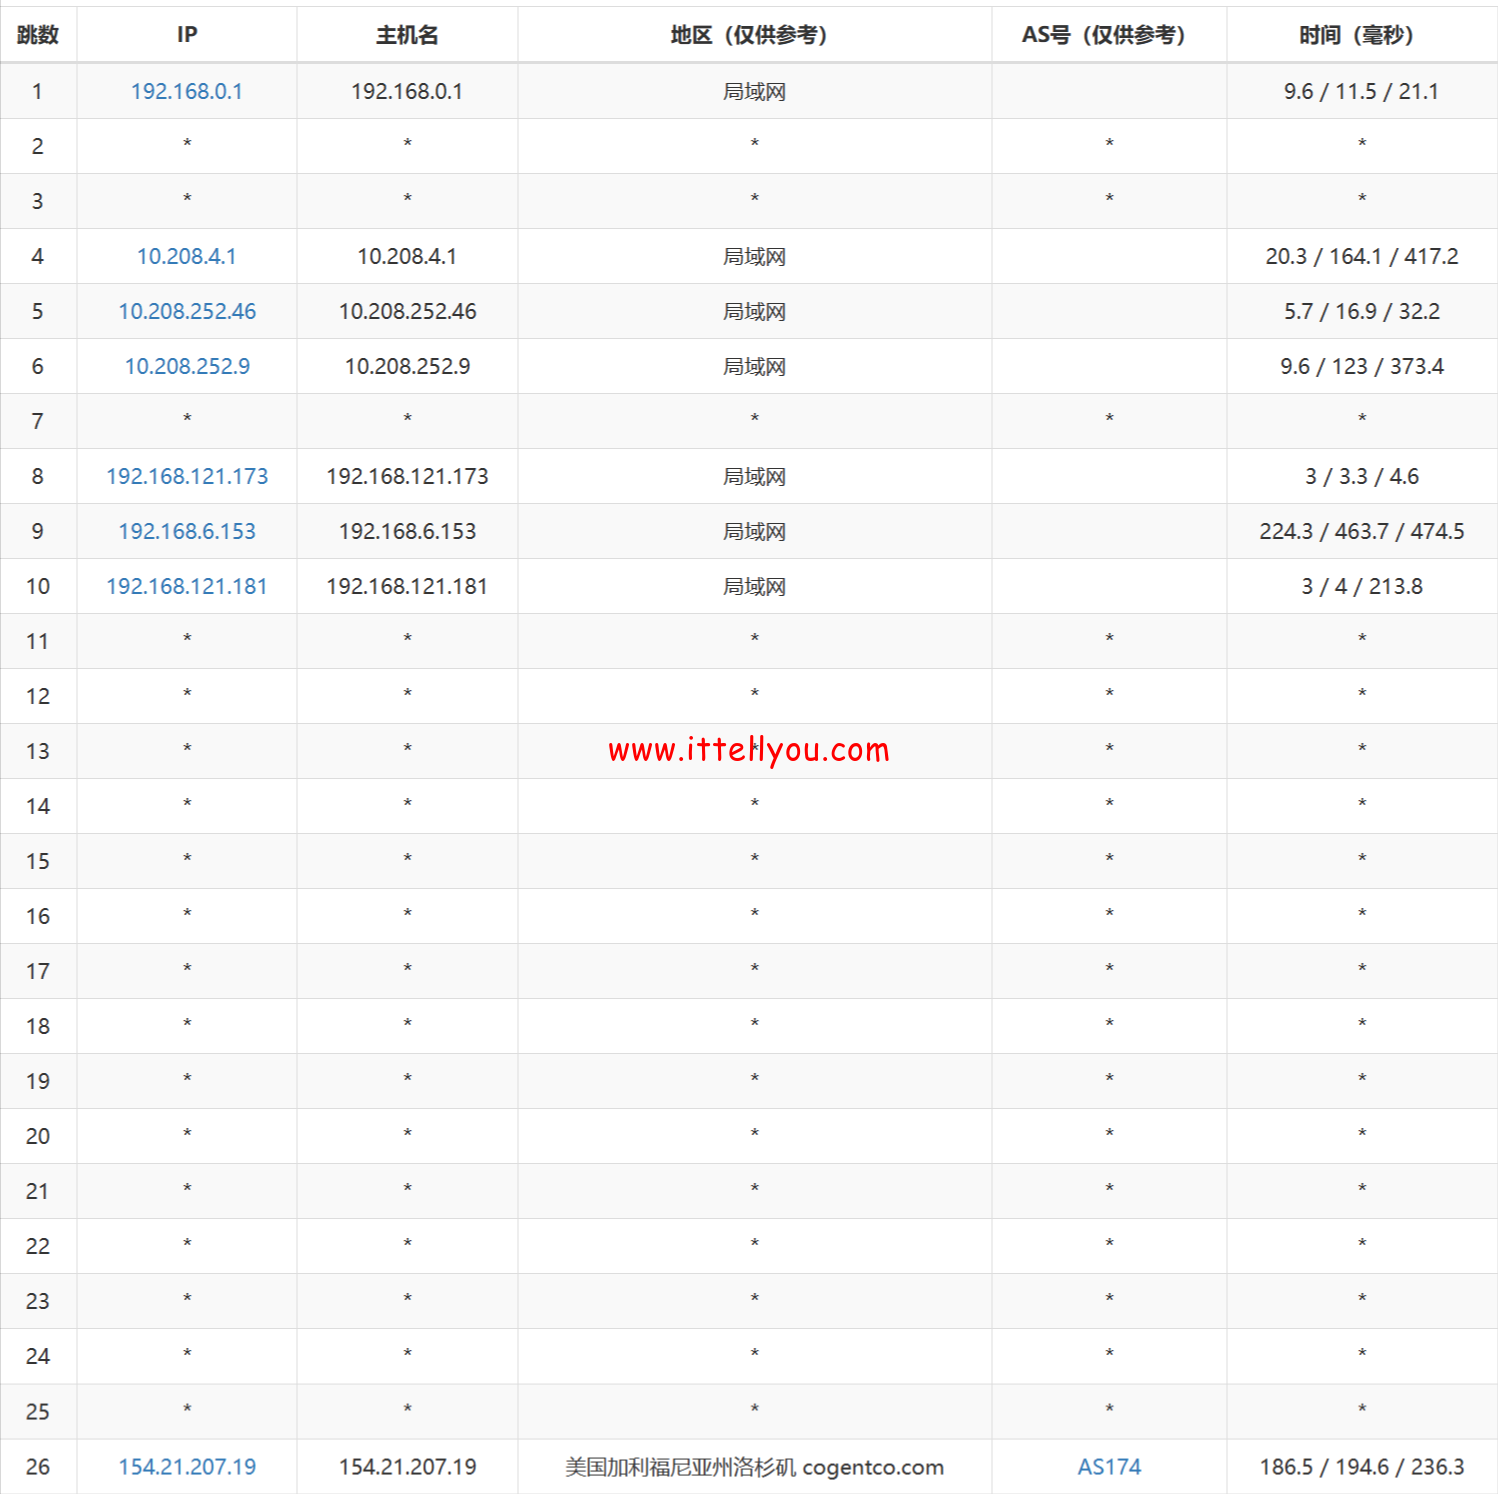Click 局域网 region in hop 6 row
This screenshot has width=1498, height=1494.
tap(755, 366)
